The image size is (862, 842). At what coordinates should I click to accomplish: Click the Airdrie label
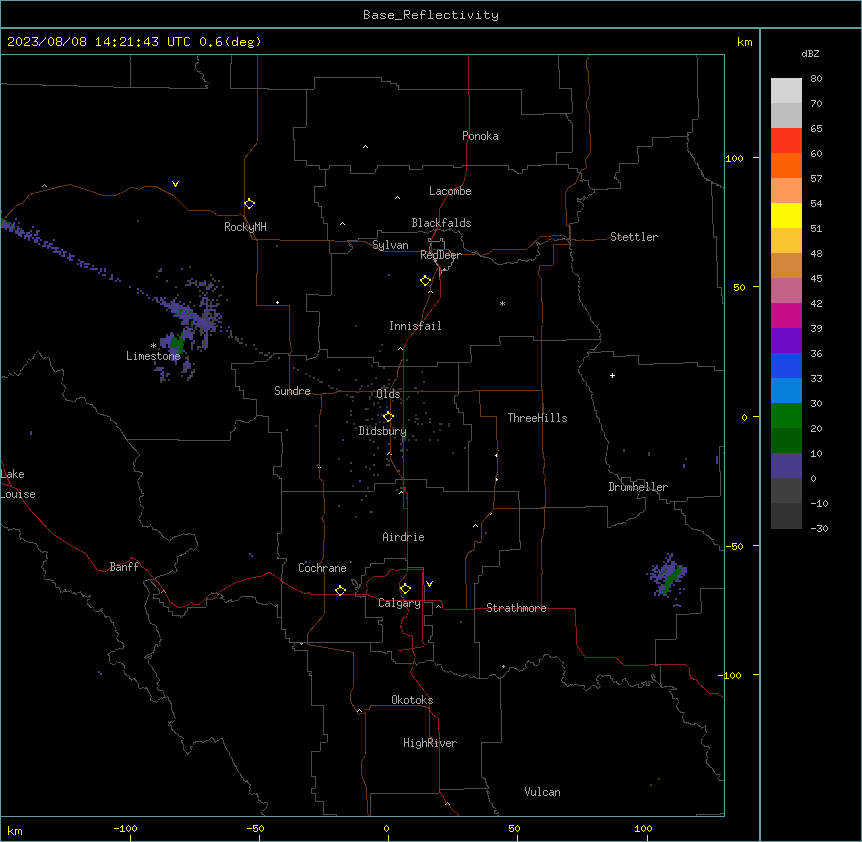pos(403,537)
